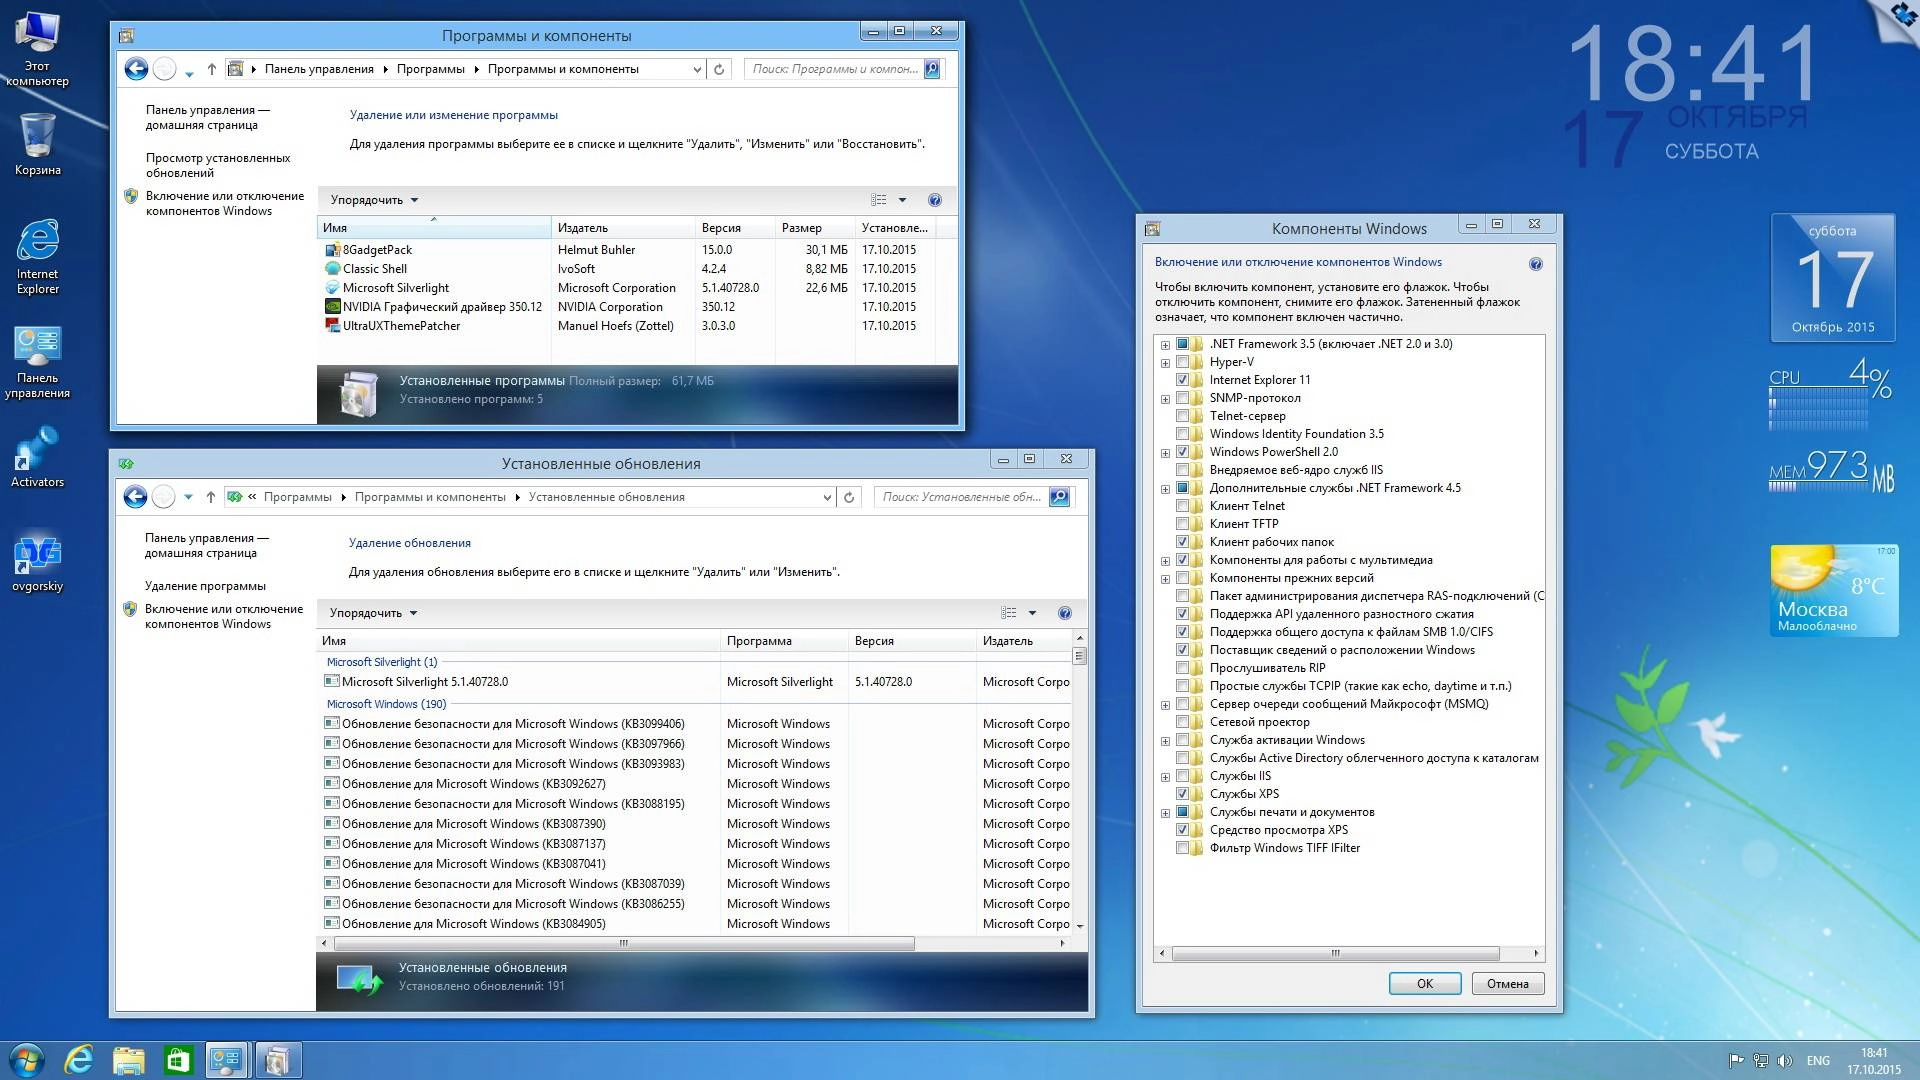Go back in Программы и компоненты window
This screenshot has height=1080, width=1920.
point(136,69)
